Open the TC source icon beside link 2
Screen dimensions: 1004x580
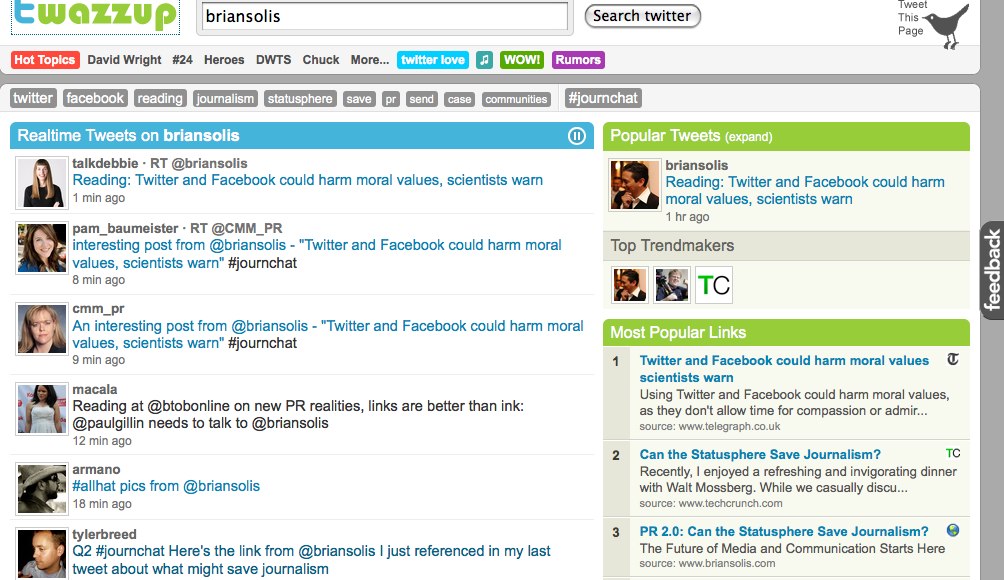click(953, 453)
